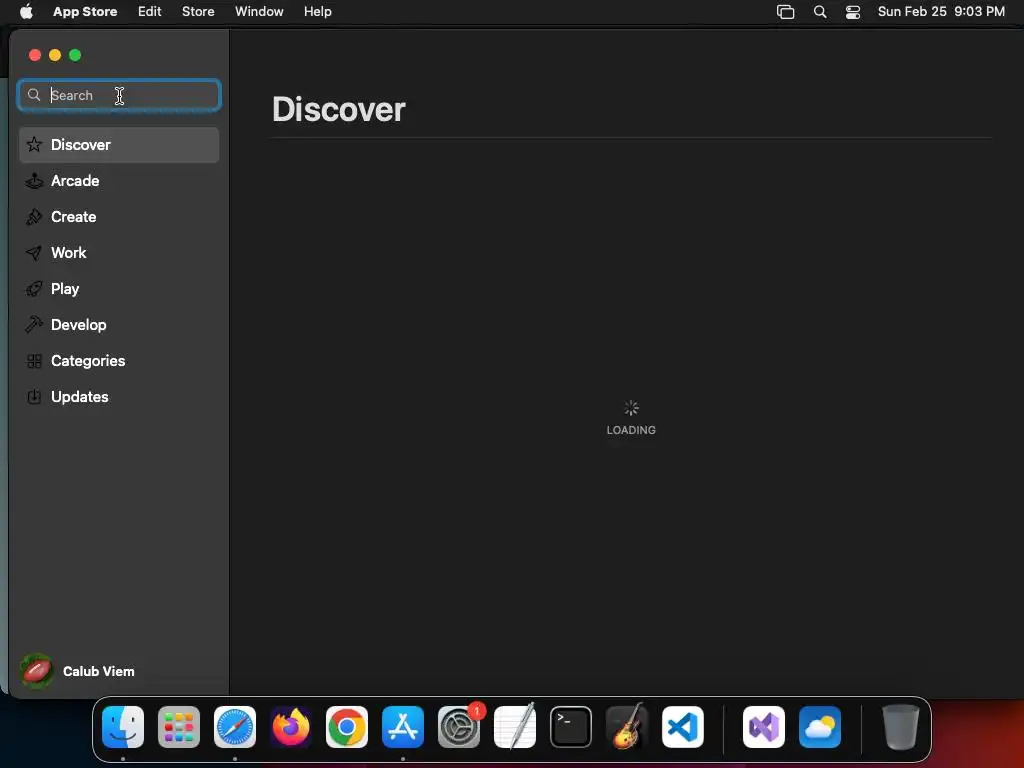
Task: Open Visual Studio Code from Dock
Action: tap(683, 727)
